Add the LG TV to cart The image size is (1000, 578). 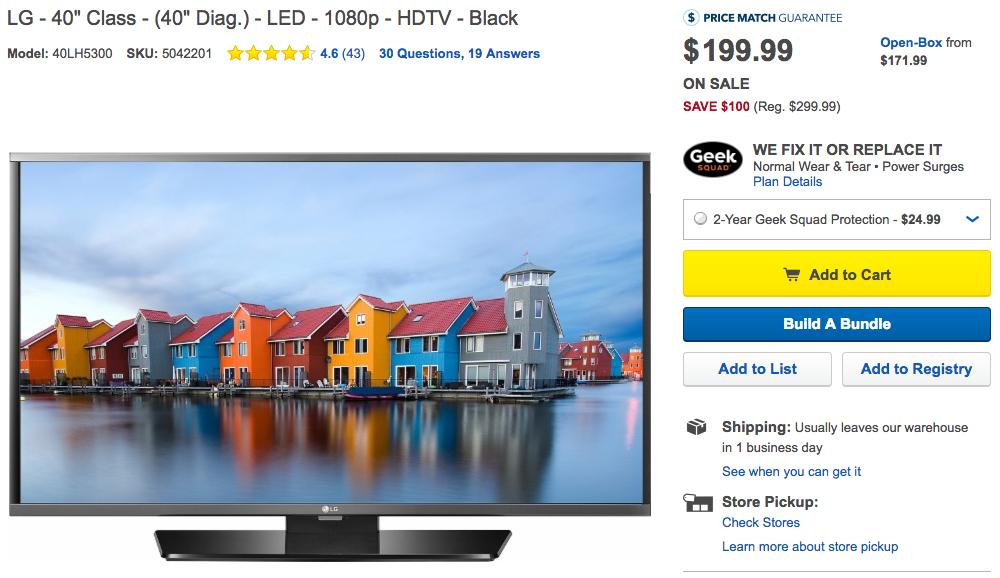837,274
